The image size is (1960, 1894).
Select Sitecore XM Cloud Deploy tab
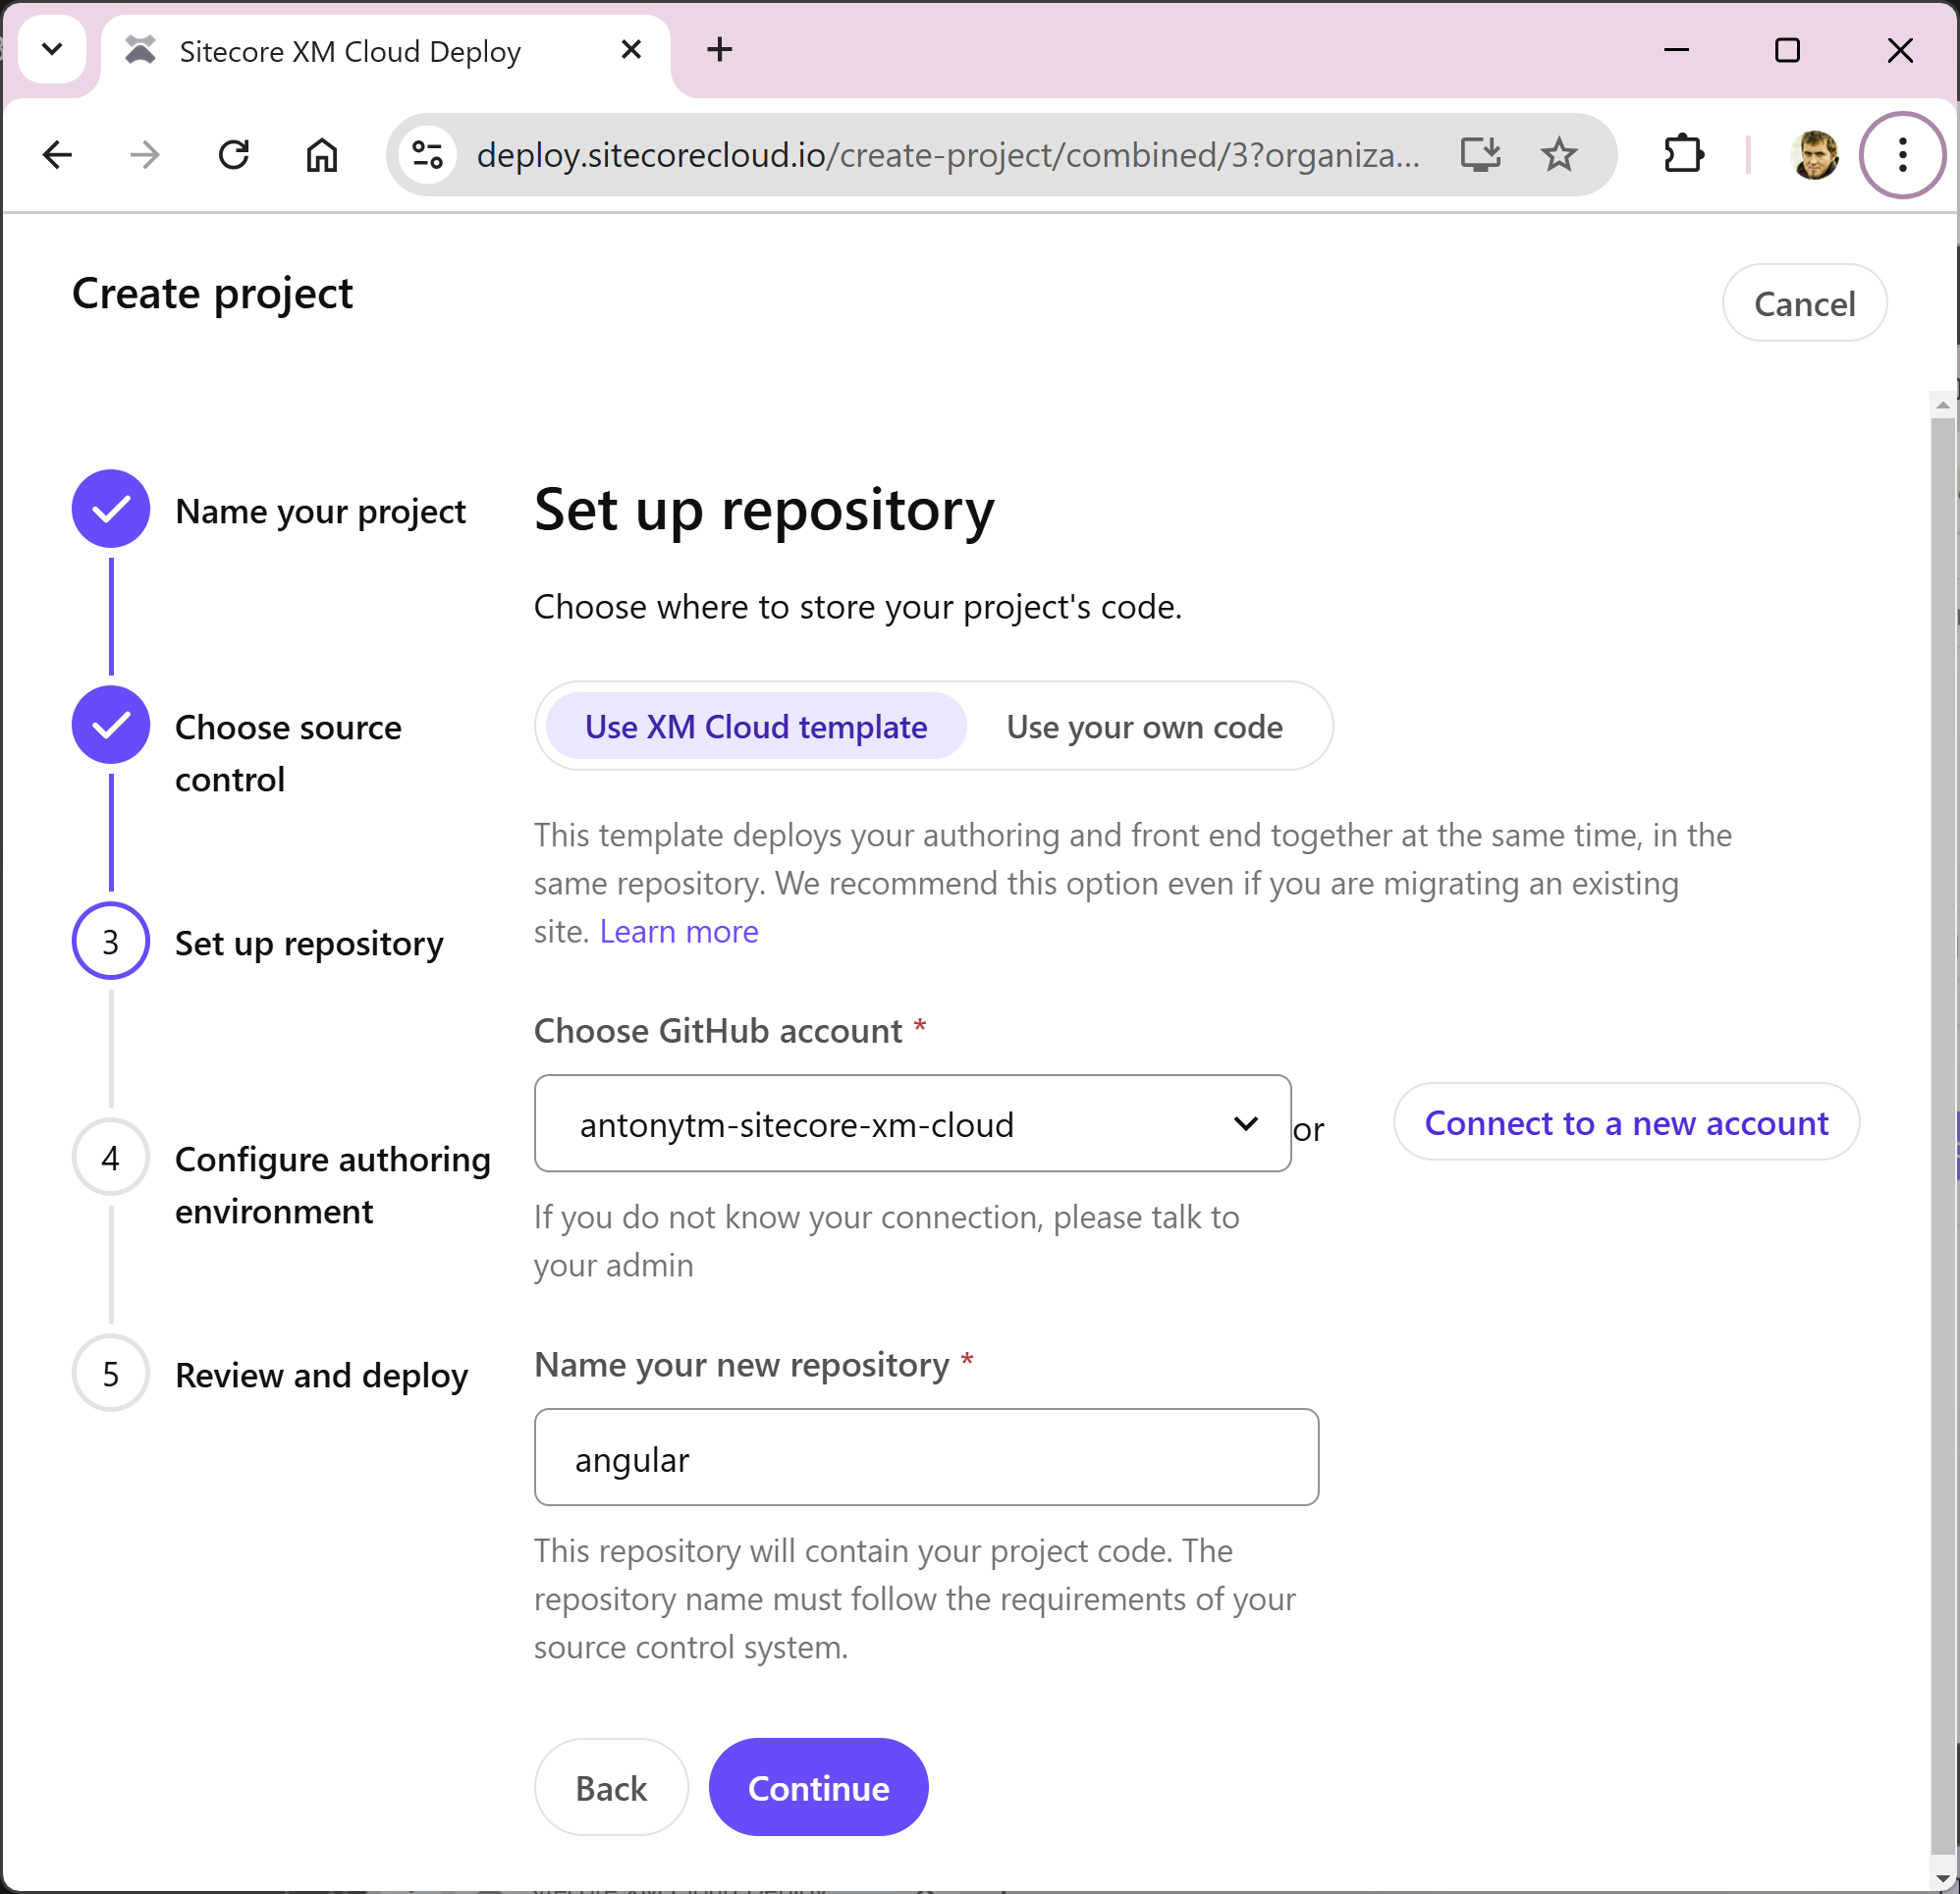350,51
